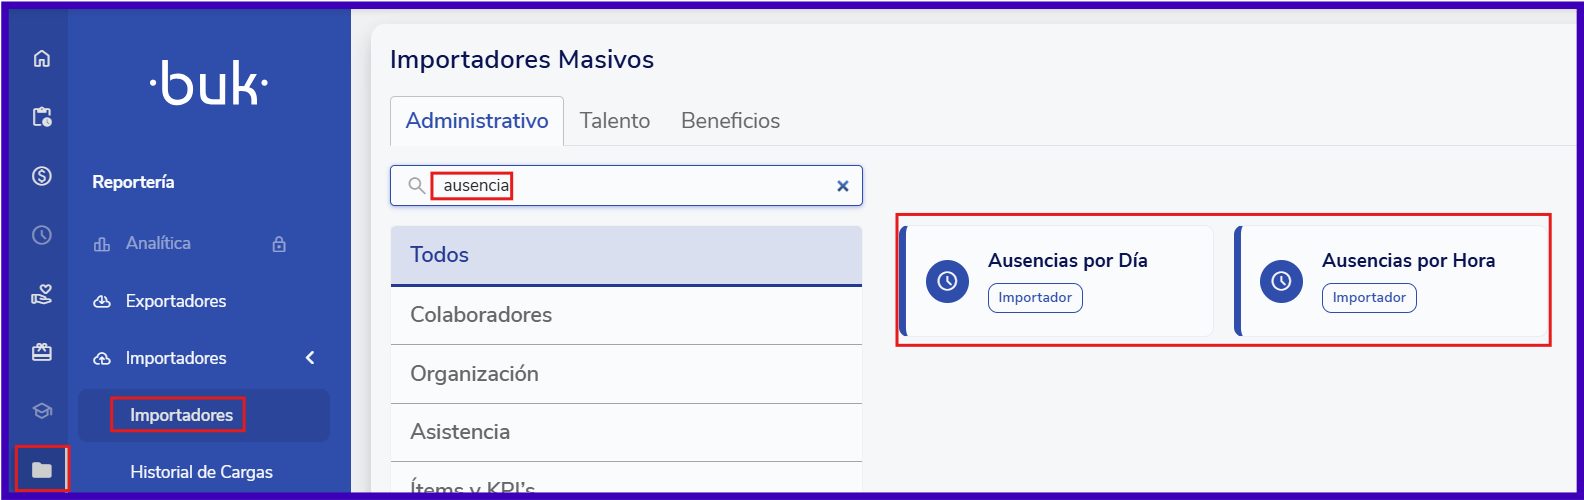Image resolution: width=1584 pixels, height=500 pixels.
Task: Select the Administrativo tab
Action: point(477,121)
